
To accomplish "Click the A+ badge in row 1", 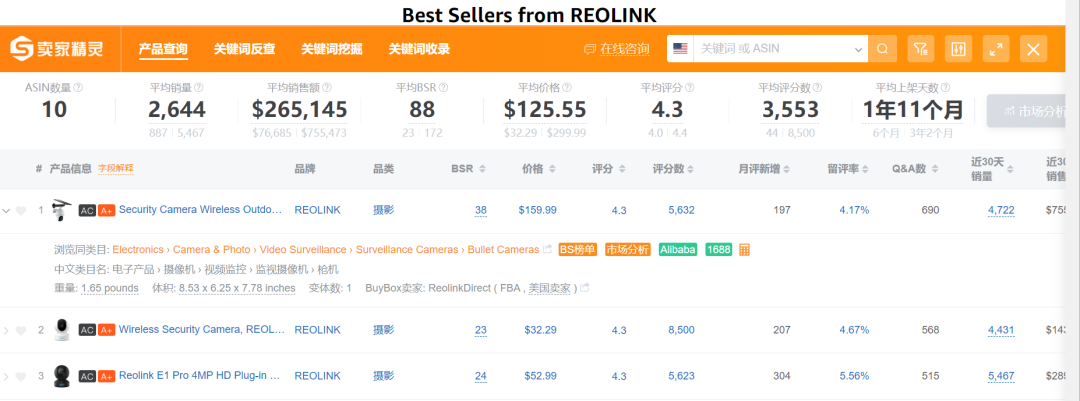I will point(106,210).
